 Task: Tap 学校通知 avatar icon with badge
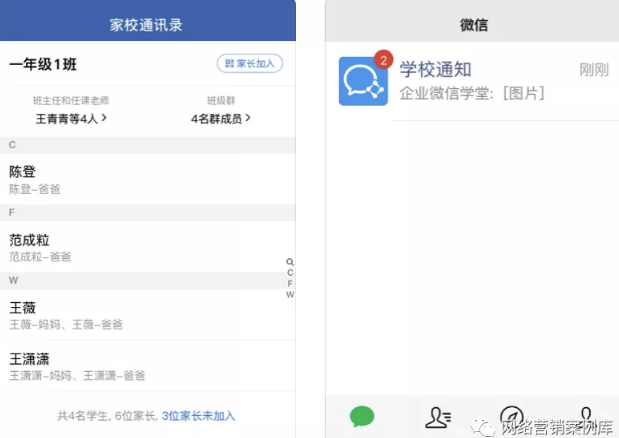click(x=363, y=81)
